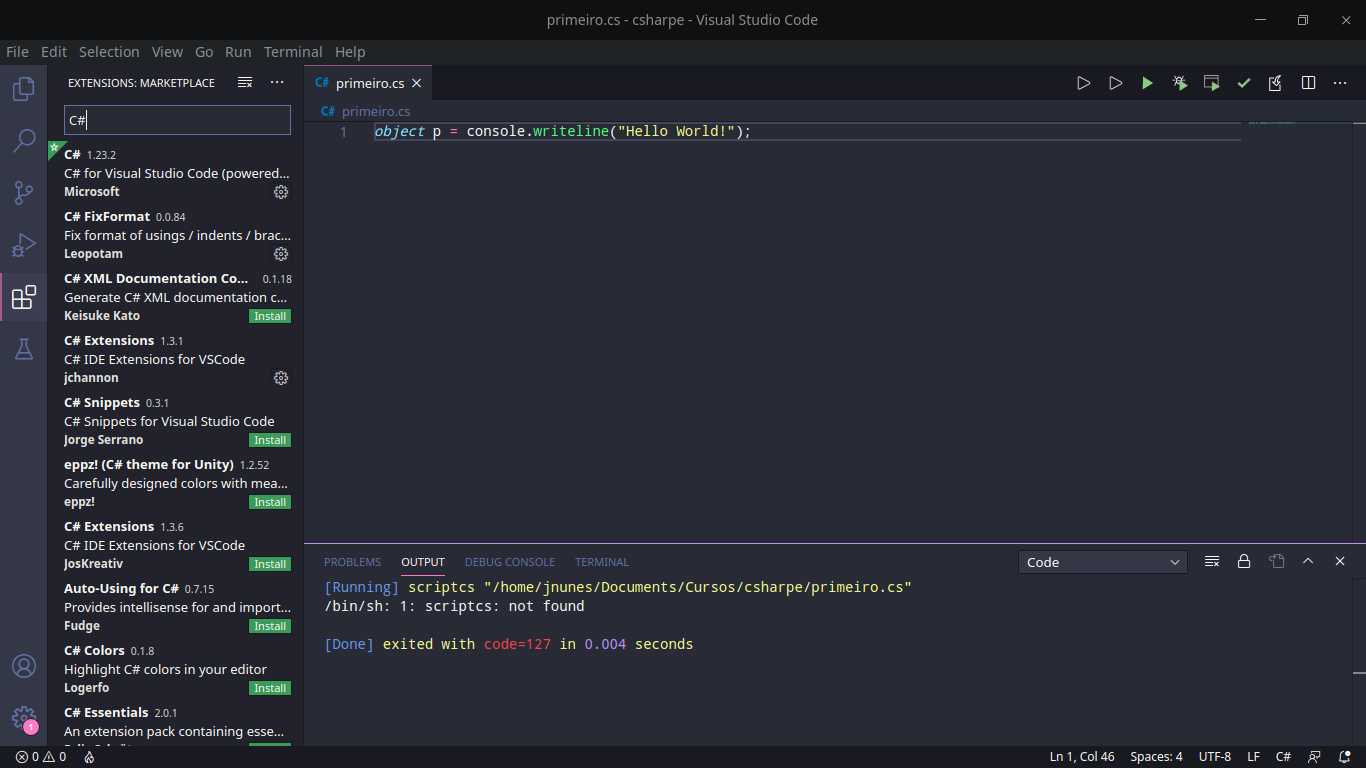This screenshot has height=768, width=1366.
Task: Open the Explorer view in activity bar
Action: 24,90
